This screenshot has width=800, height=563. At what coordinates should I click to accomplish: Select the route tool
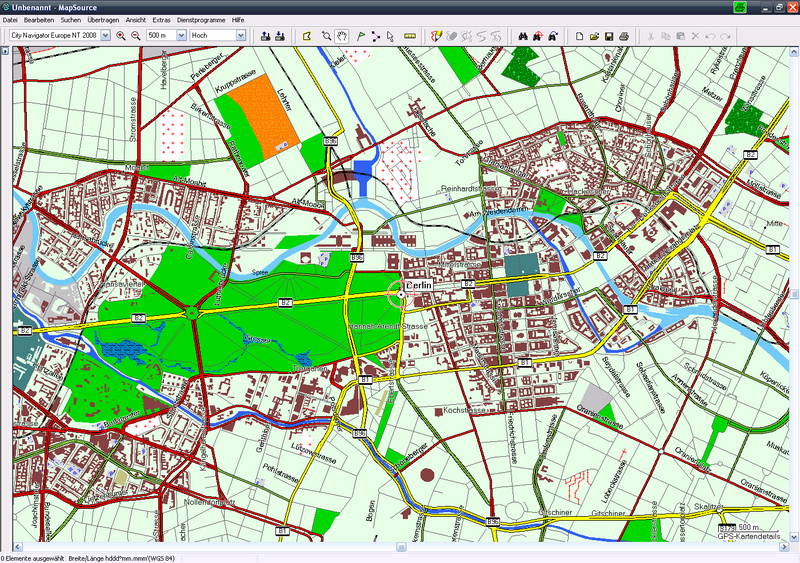pyautogui.click(x=375, y=35)
